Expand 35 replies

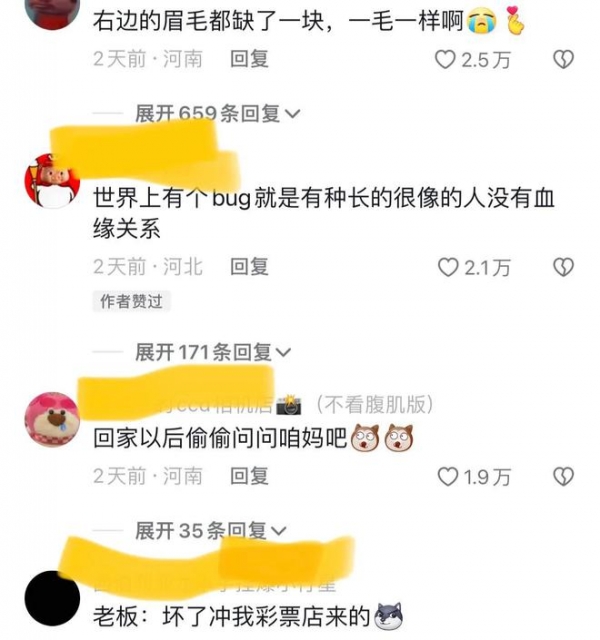(211, 531)
